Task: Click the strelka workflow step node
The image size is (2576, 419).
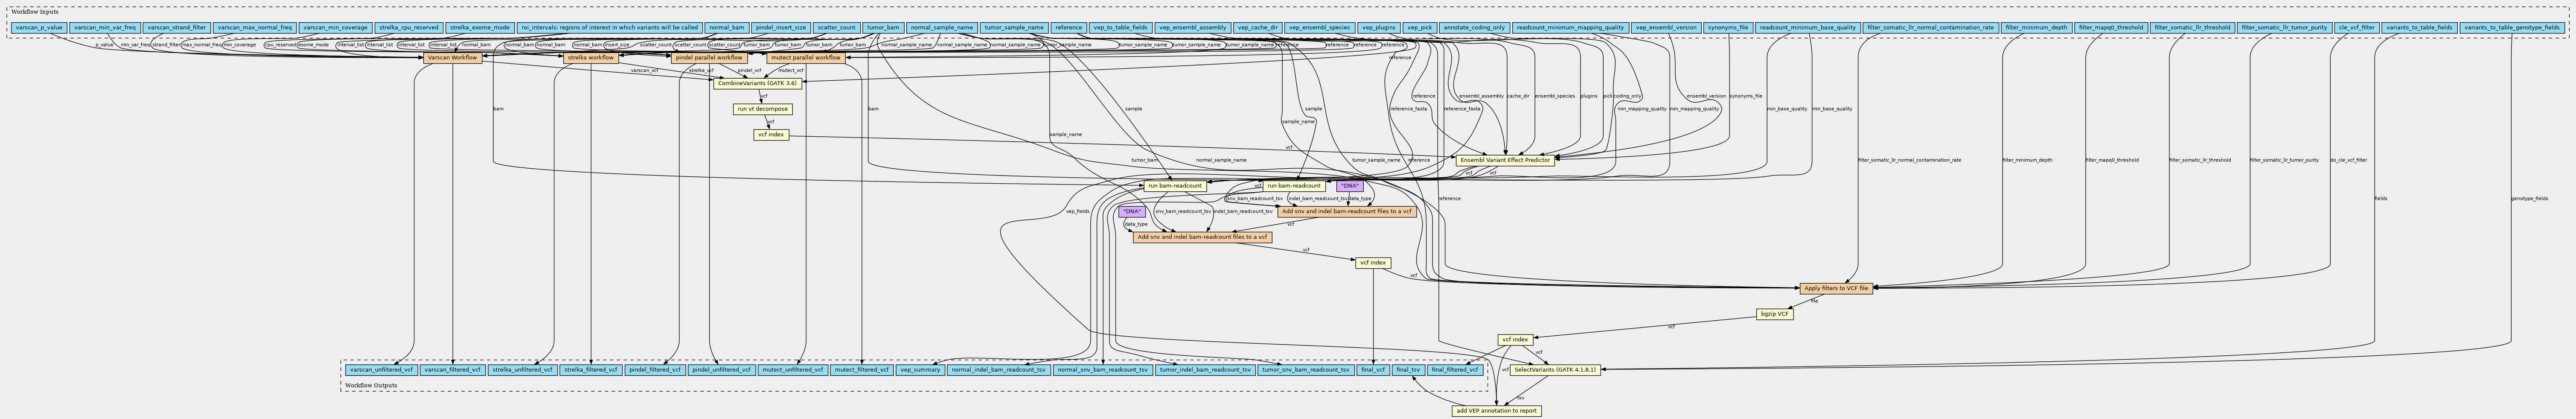Action: point(590,58)
